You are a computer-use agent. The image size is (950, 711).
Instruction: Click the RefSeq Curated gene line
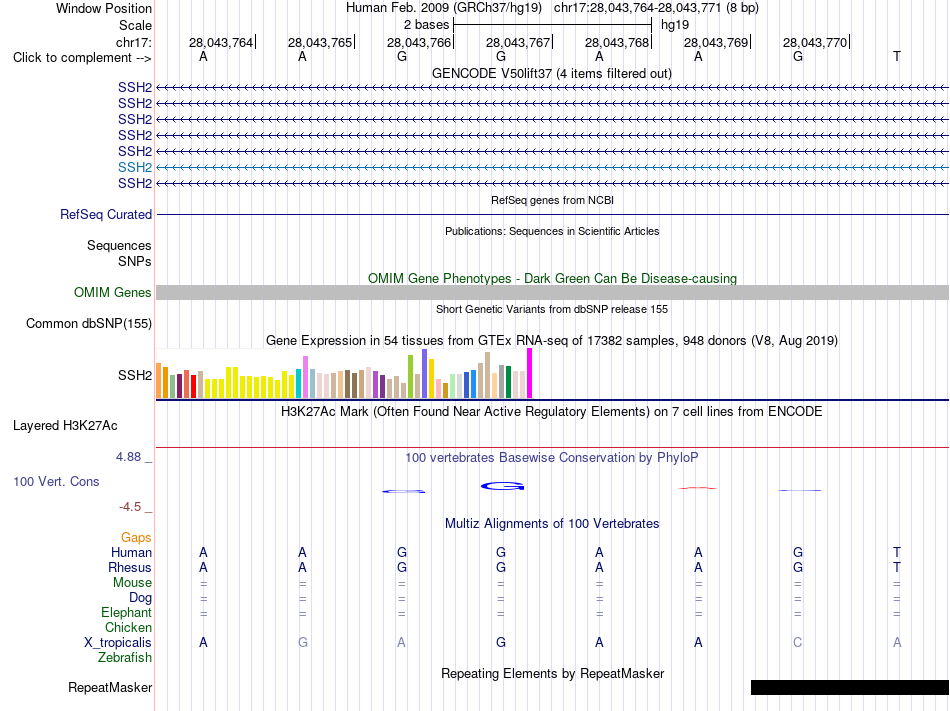[x=552, y=214]
